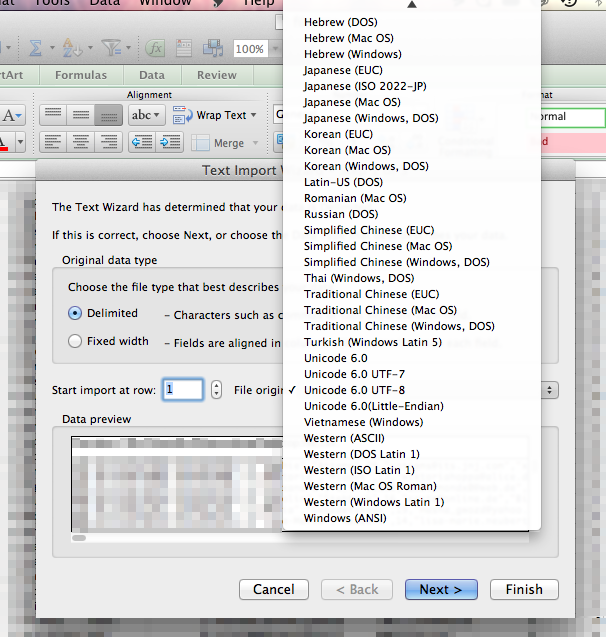Open the Help menu in menu bar
606x637 pixels.
click(x=259, y=3)
